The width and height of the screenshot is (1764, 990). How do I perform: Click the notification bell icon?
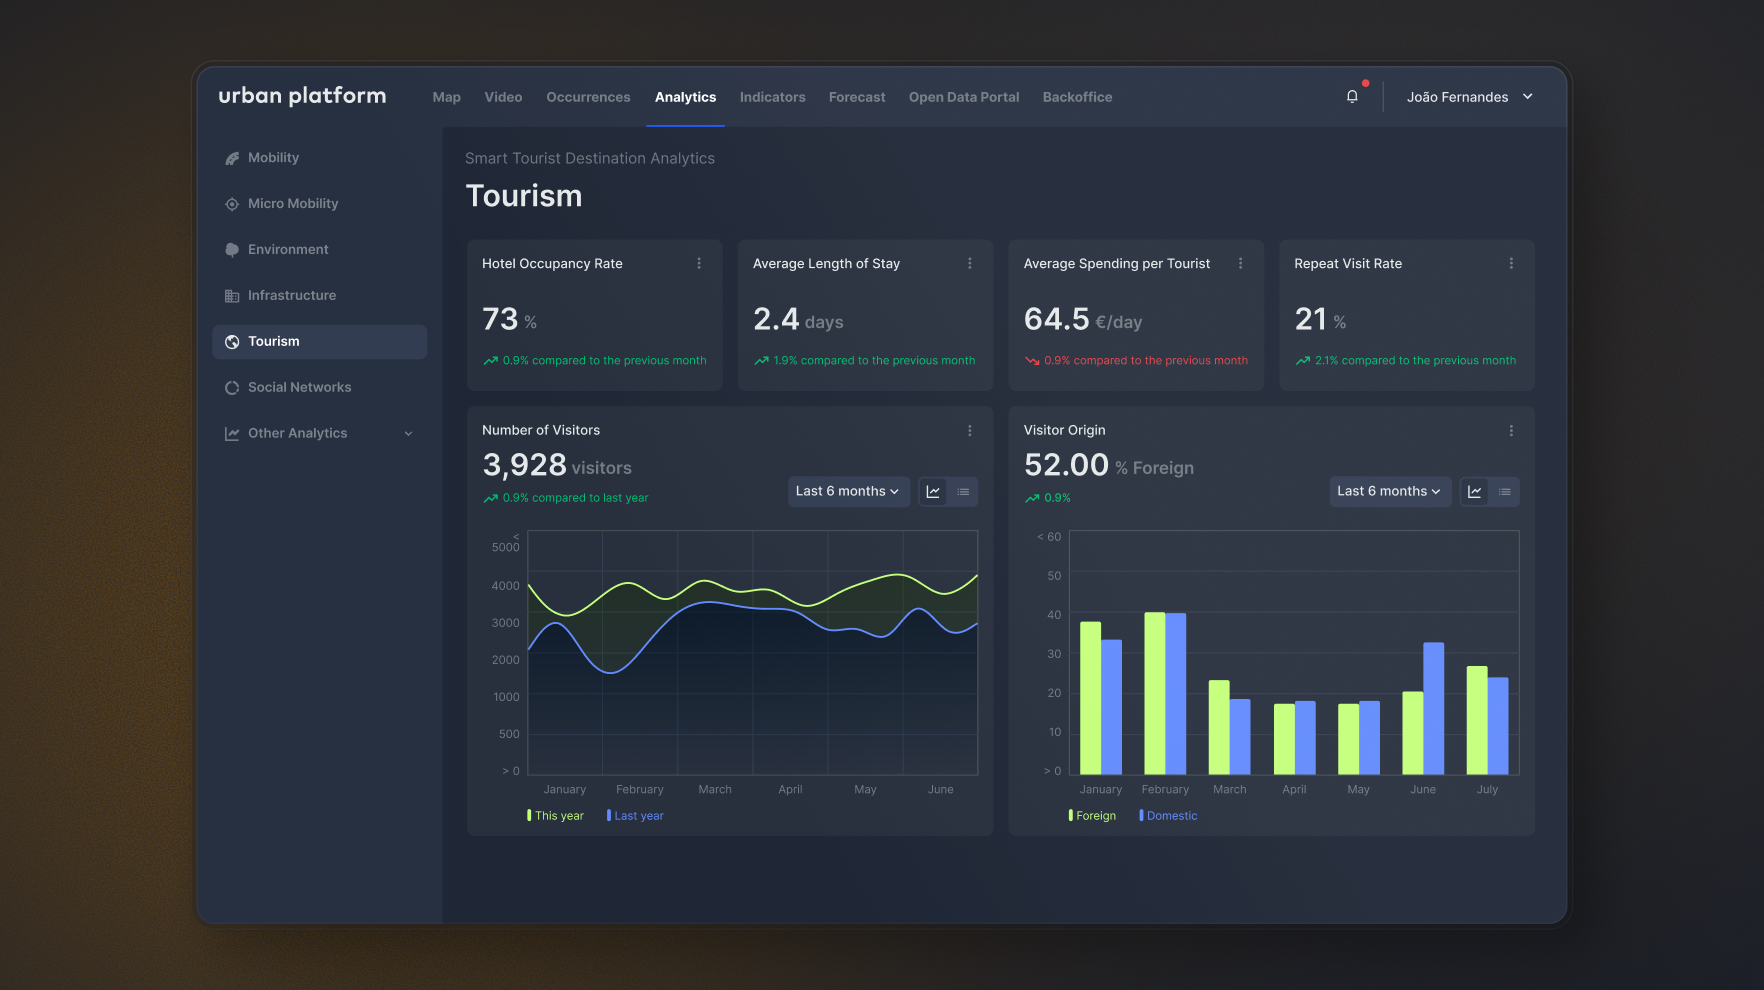coord(1352,97)
